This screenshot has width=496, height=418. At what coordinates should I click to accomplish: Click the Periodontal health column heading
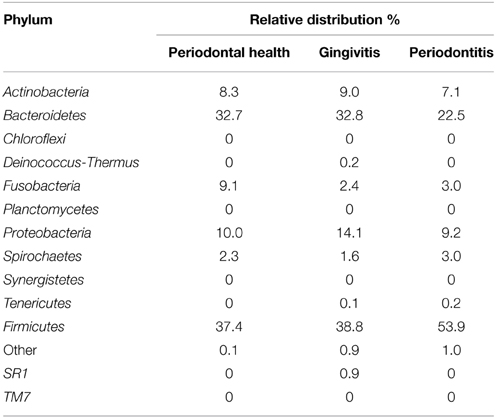coord(229,52)
